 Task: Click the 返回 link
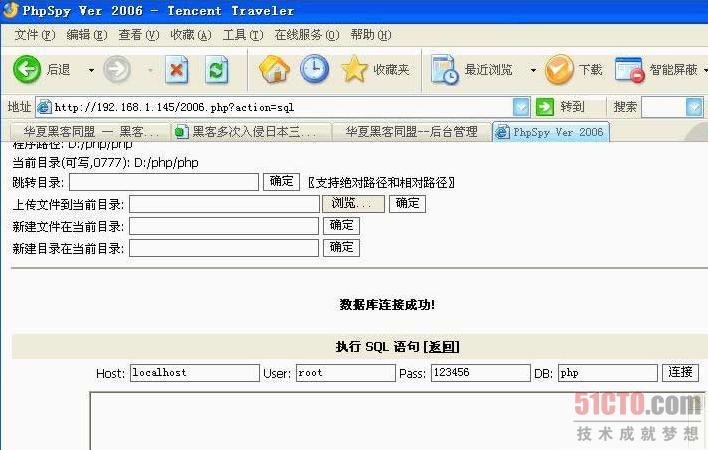pos(442,347)
